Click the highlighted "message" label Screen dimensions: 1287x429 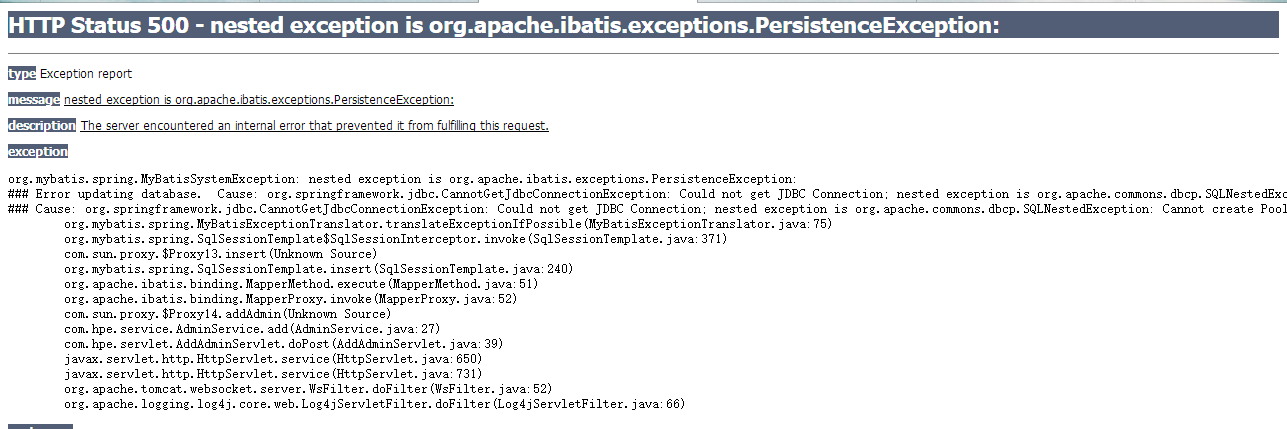click(x=34, y=99)
